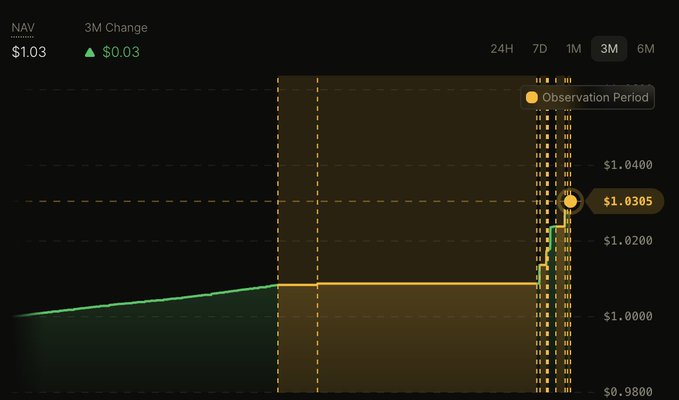Switch chart to 6M range

pos(646,49)
